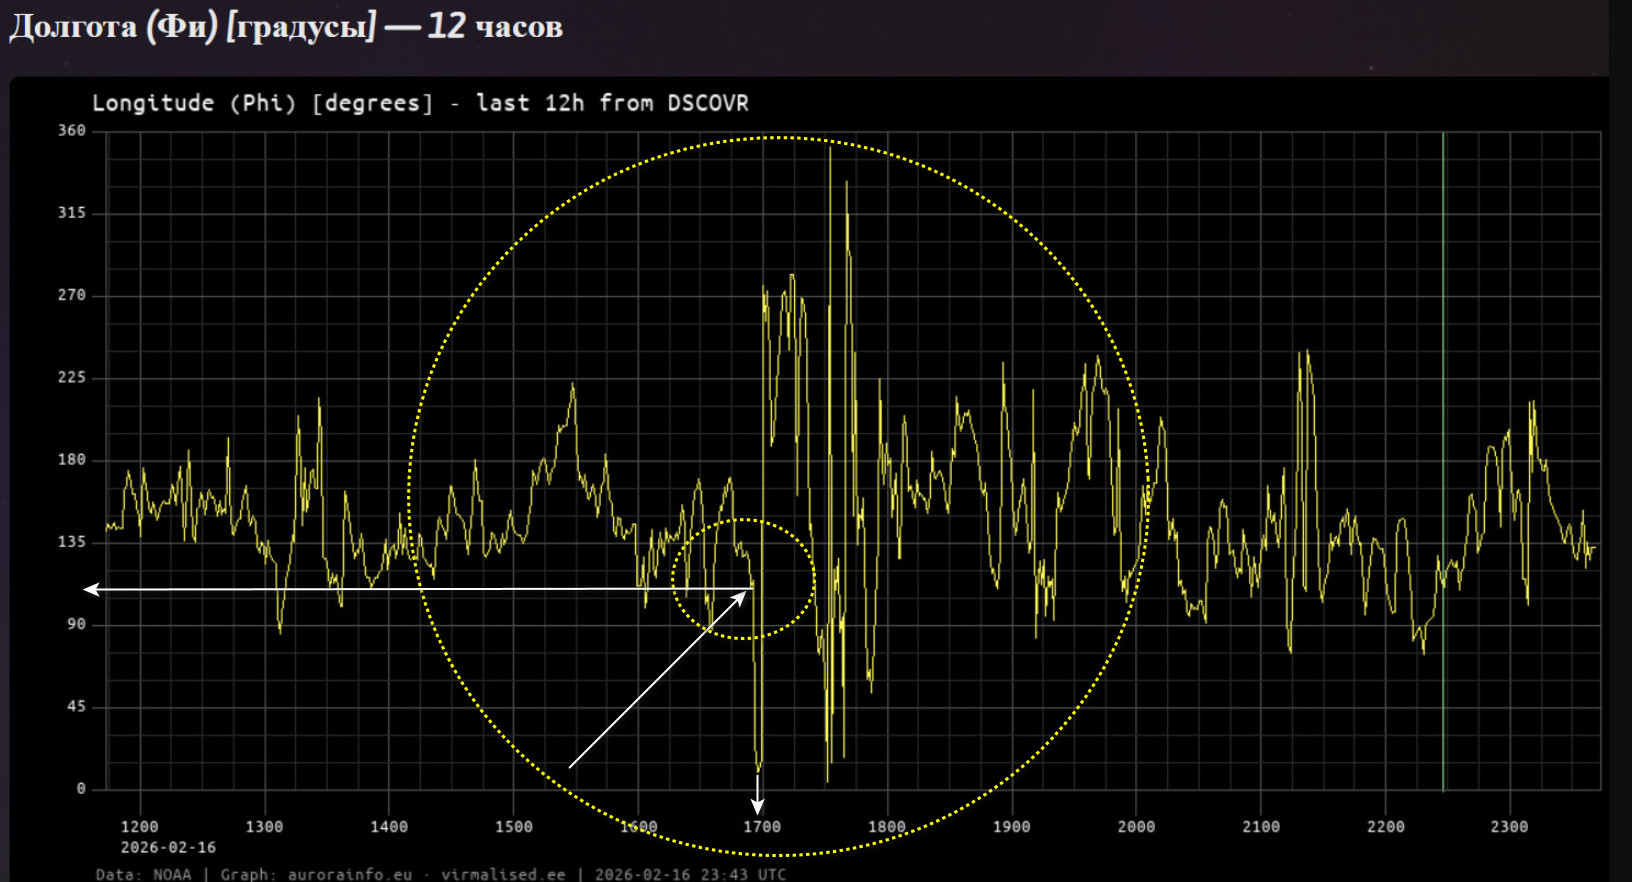Click the 2300 time label on the x-axis
The height and width of the screenshot is (882, 1632).
click(1509, 827)
